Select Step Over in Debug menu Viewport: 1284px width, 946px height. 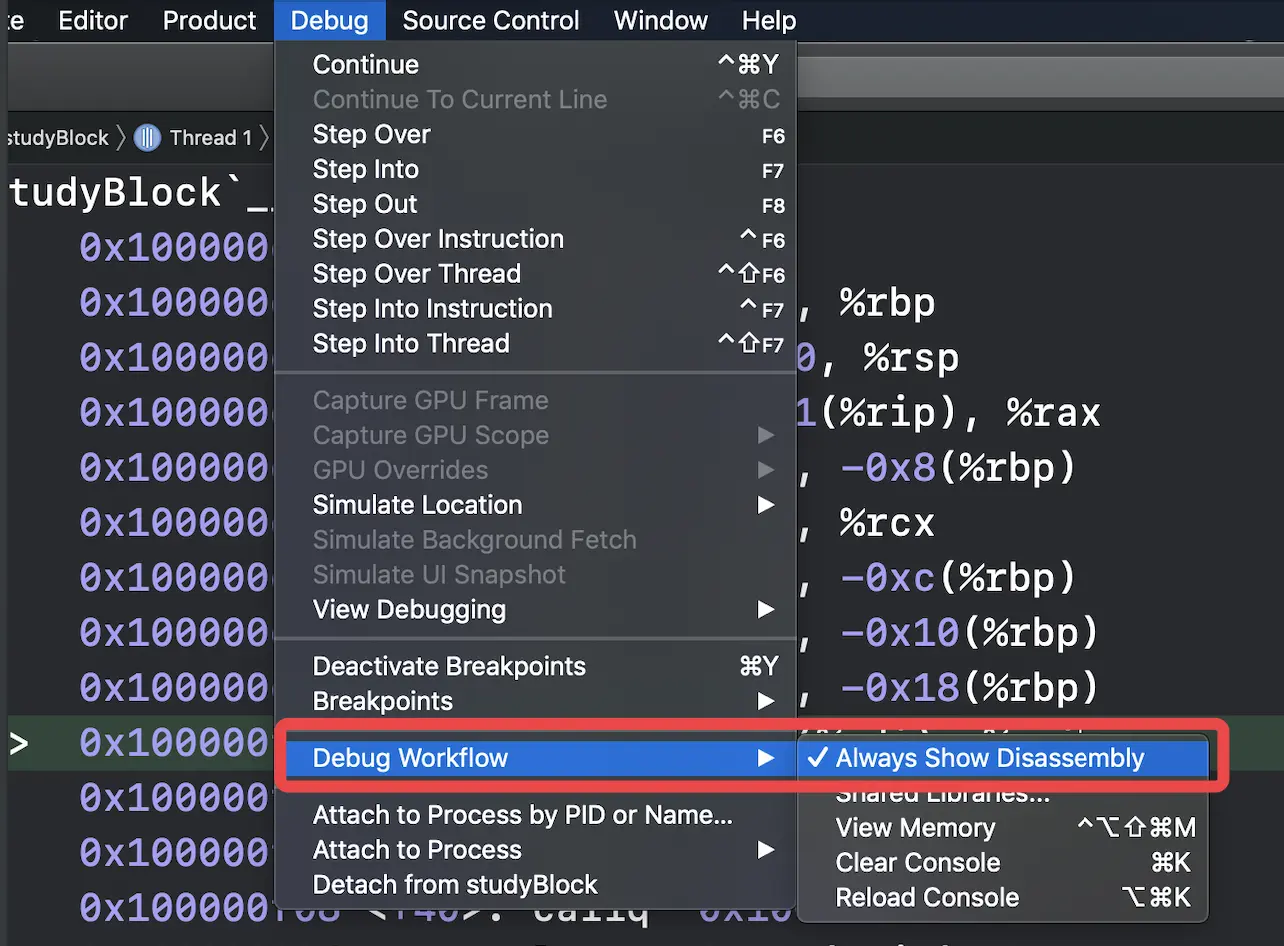(x=371, y=135)
